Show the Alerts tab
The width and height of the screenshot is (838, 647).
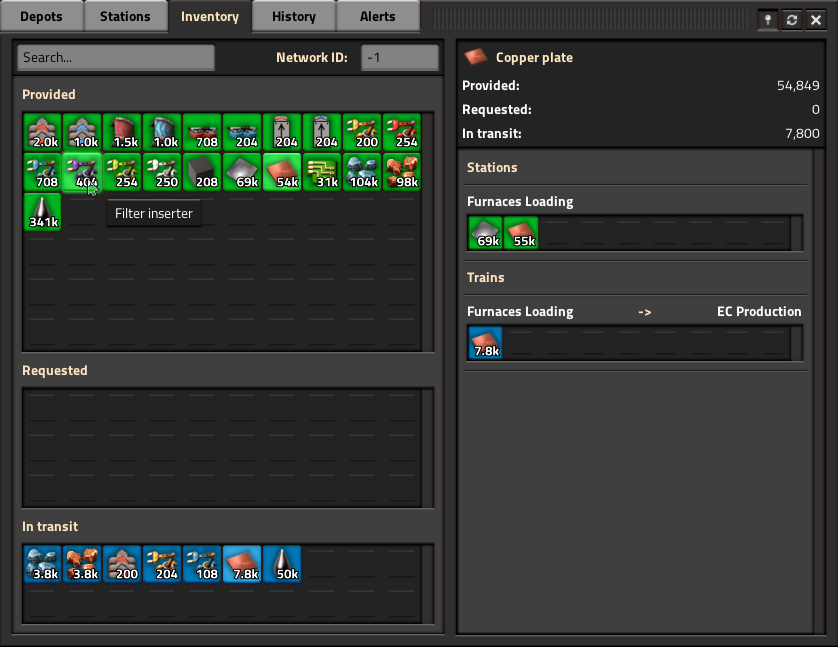tap(377, 17)
